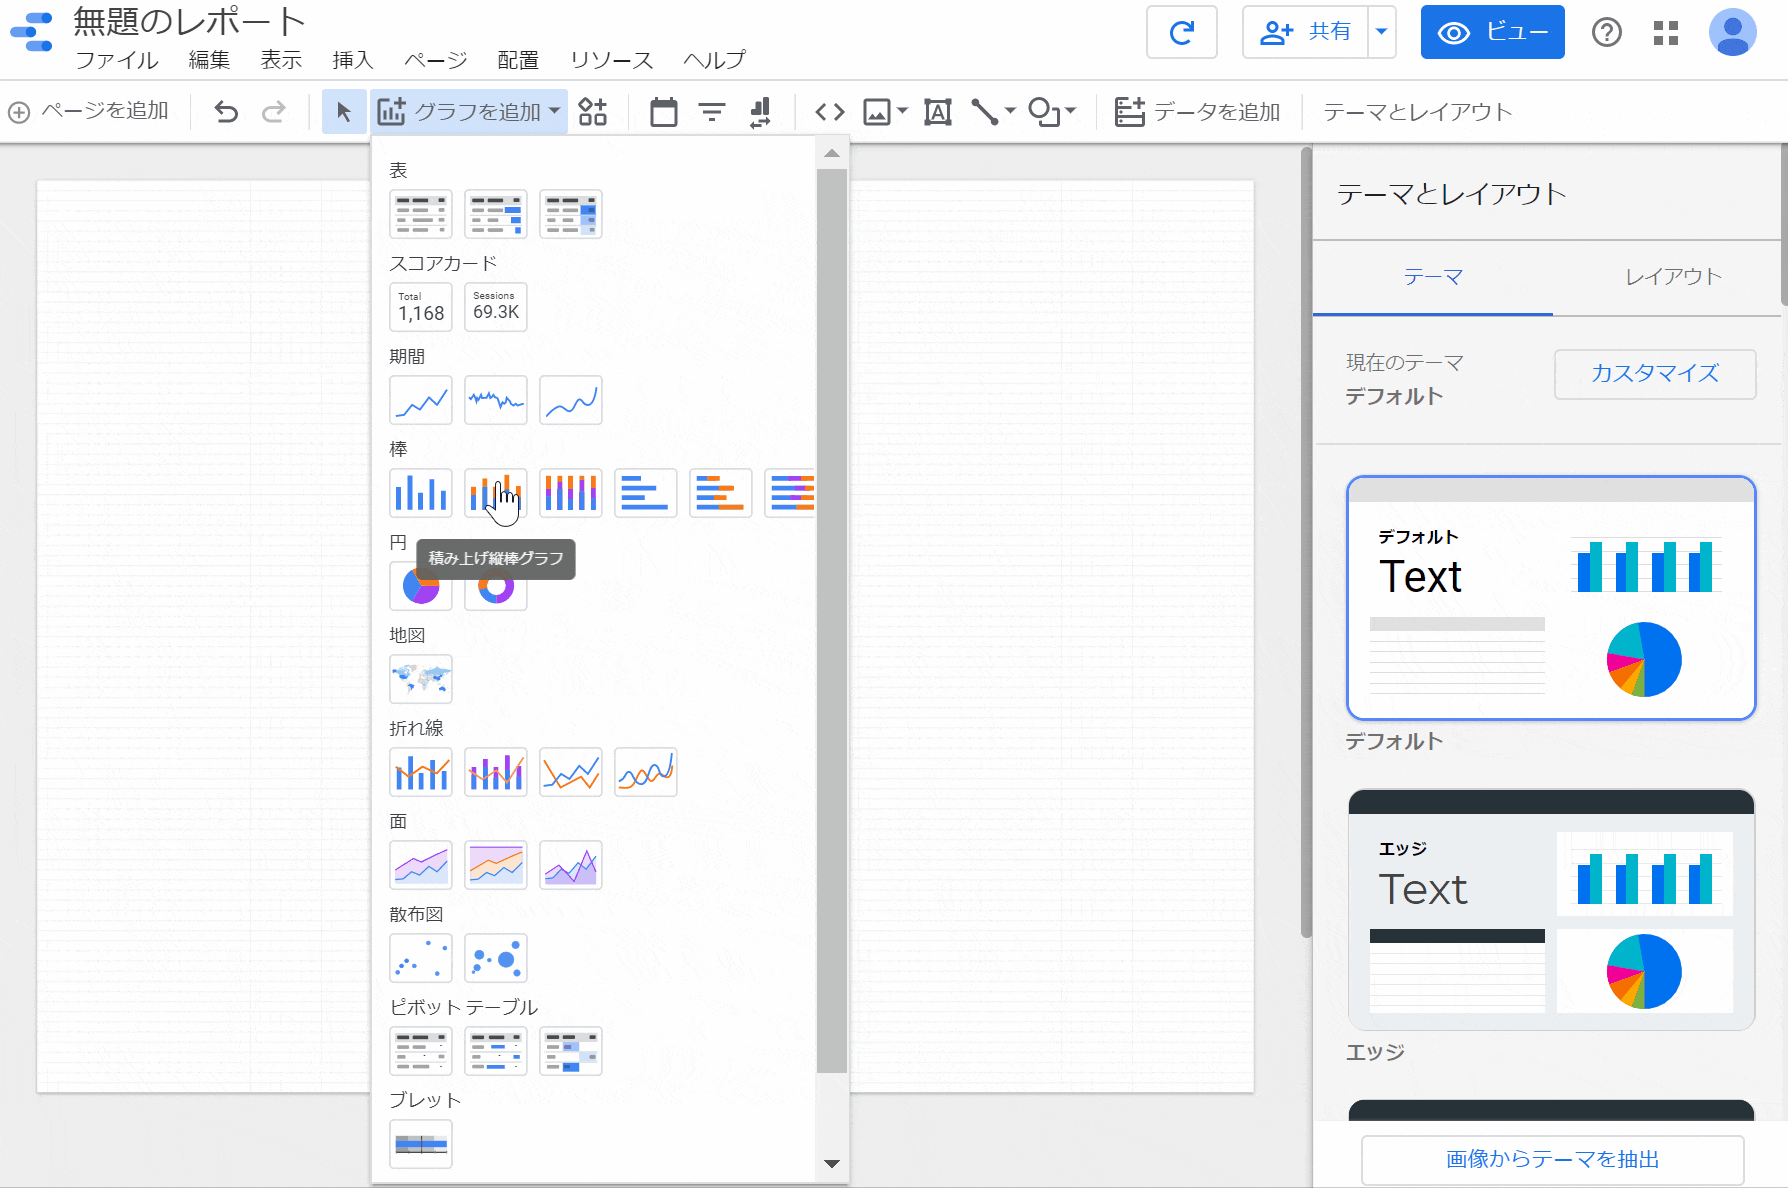Expand the share button dropdown arrow

1381,32
